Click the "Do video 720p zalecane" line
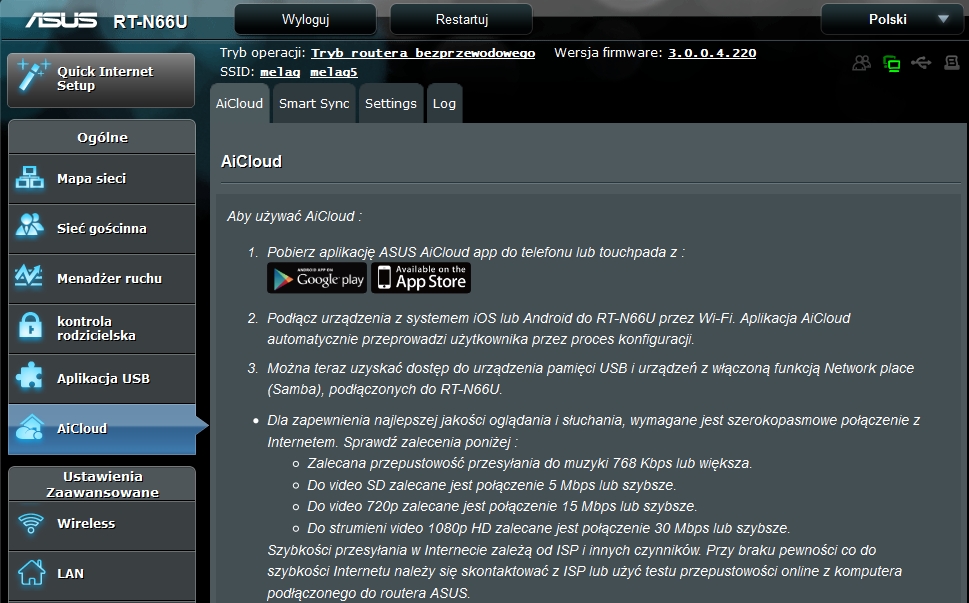 502,506
